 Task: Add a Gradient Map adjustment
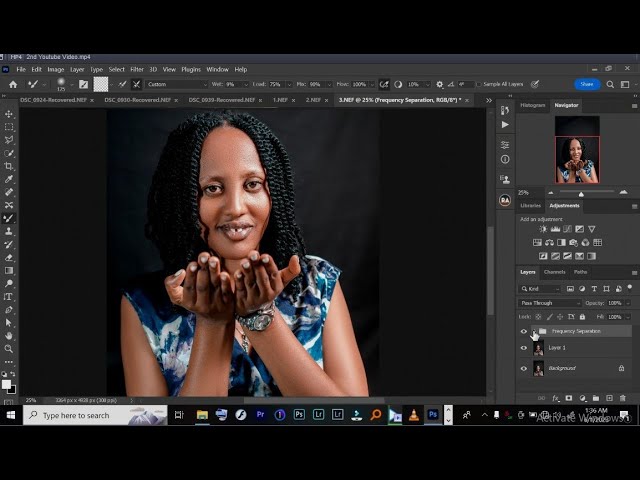click(591, 256)
